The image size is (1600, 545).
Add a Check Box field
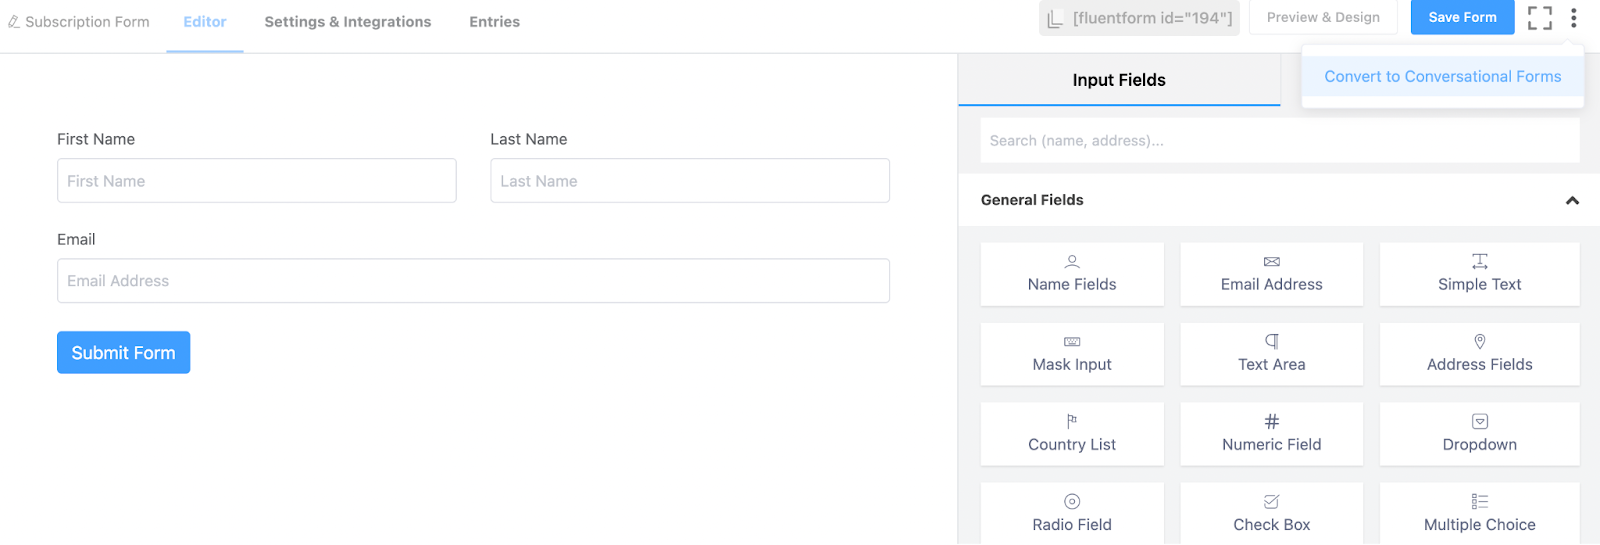[1271, 513]
